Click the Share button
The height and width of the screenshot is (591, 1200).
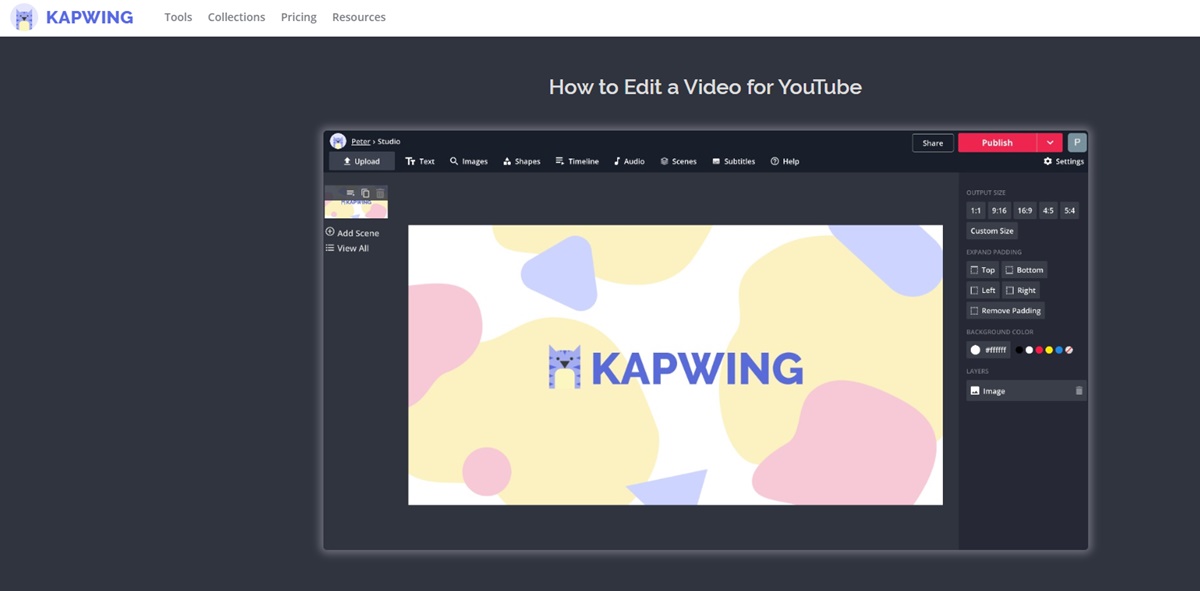coord(932,143)
